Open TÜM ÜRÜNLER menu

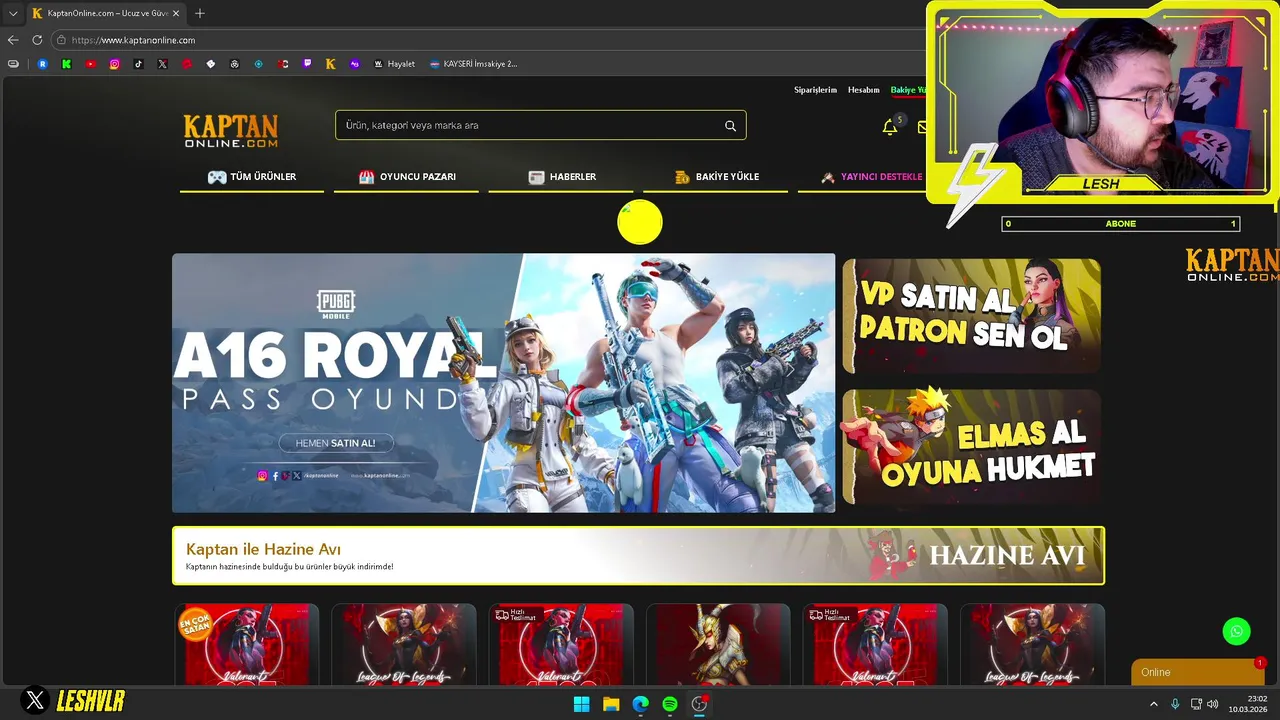coord(252,177)
